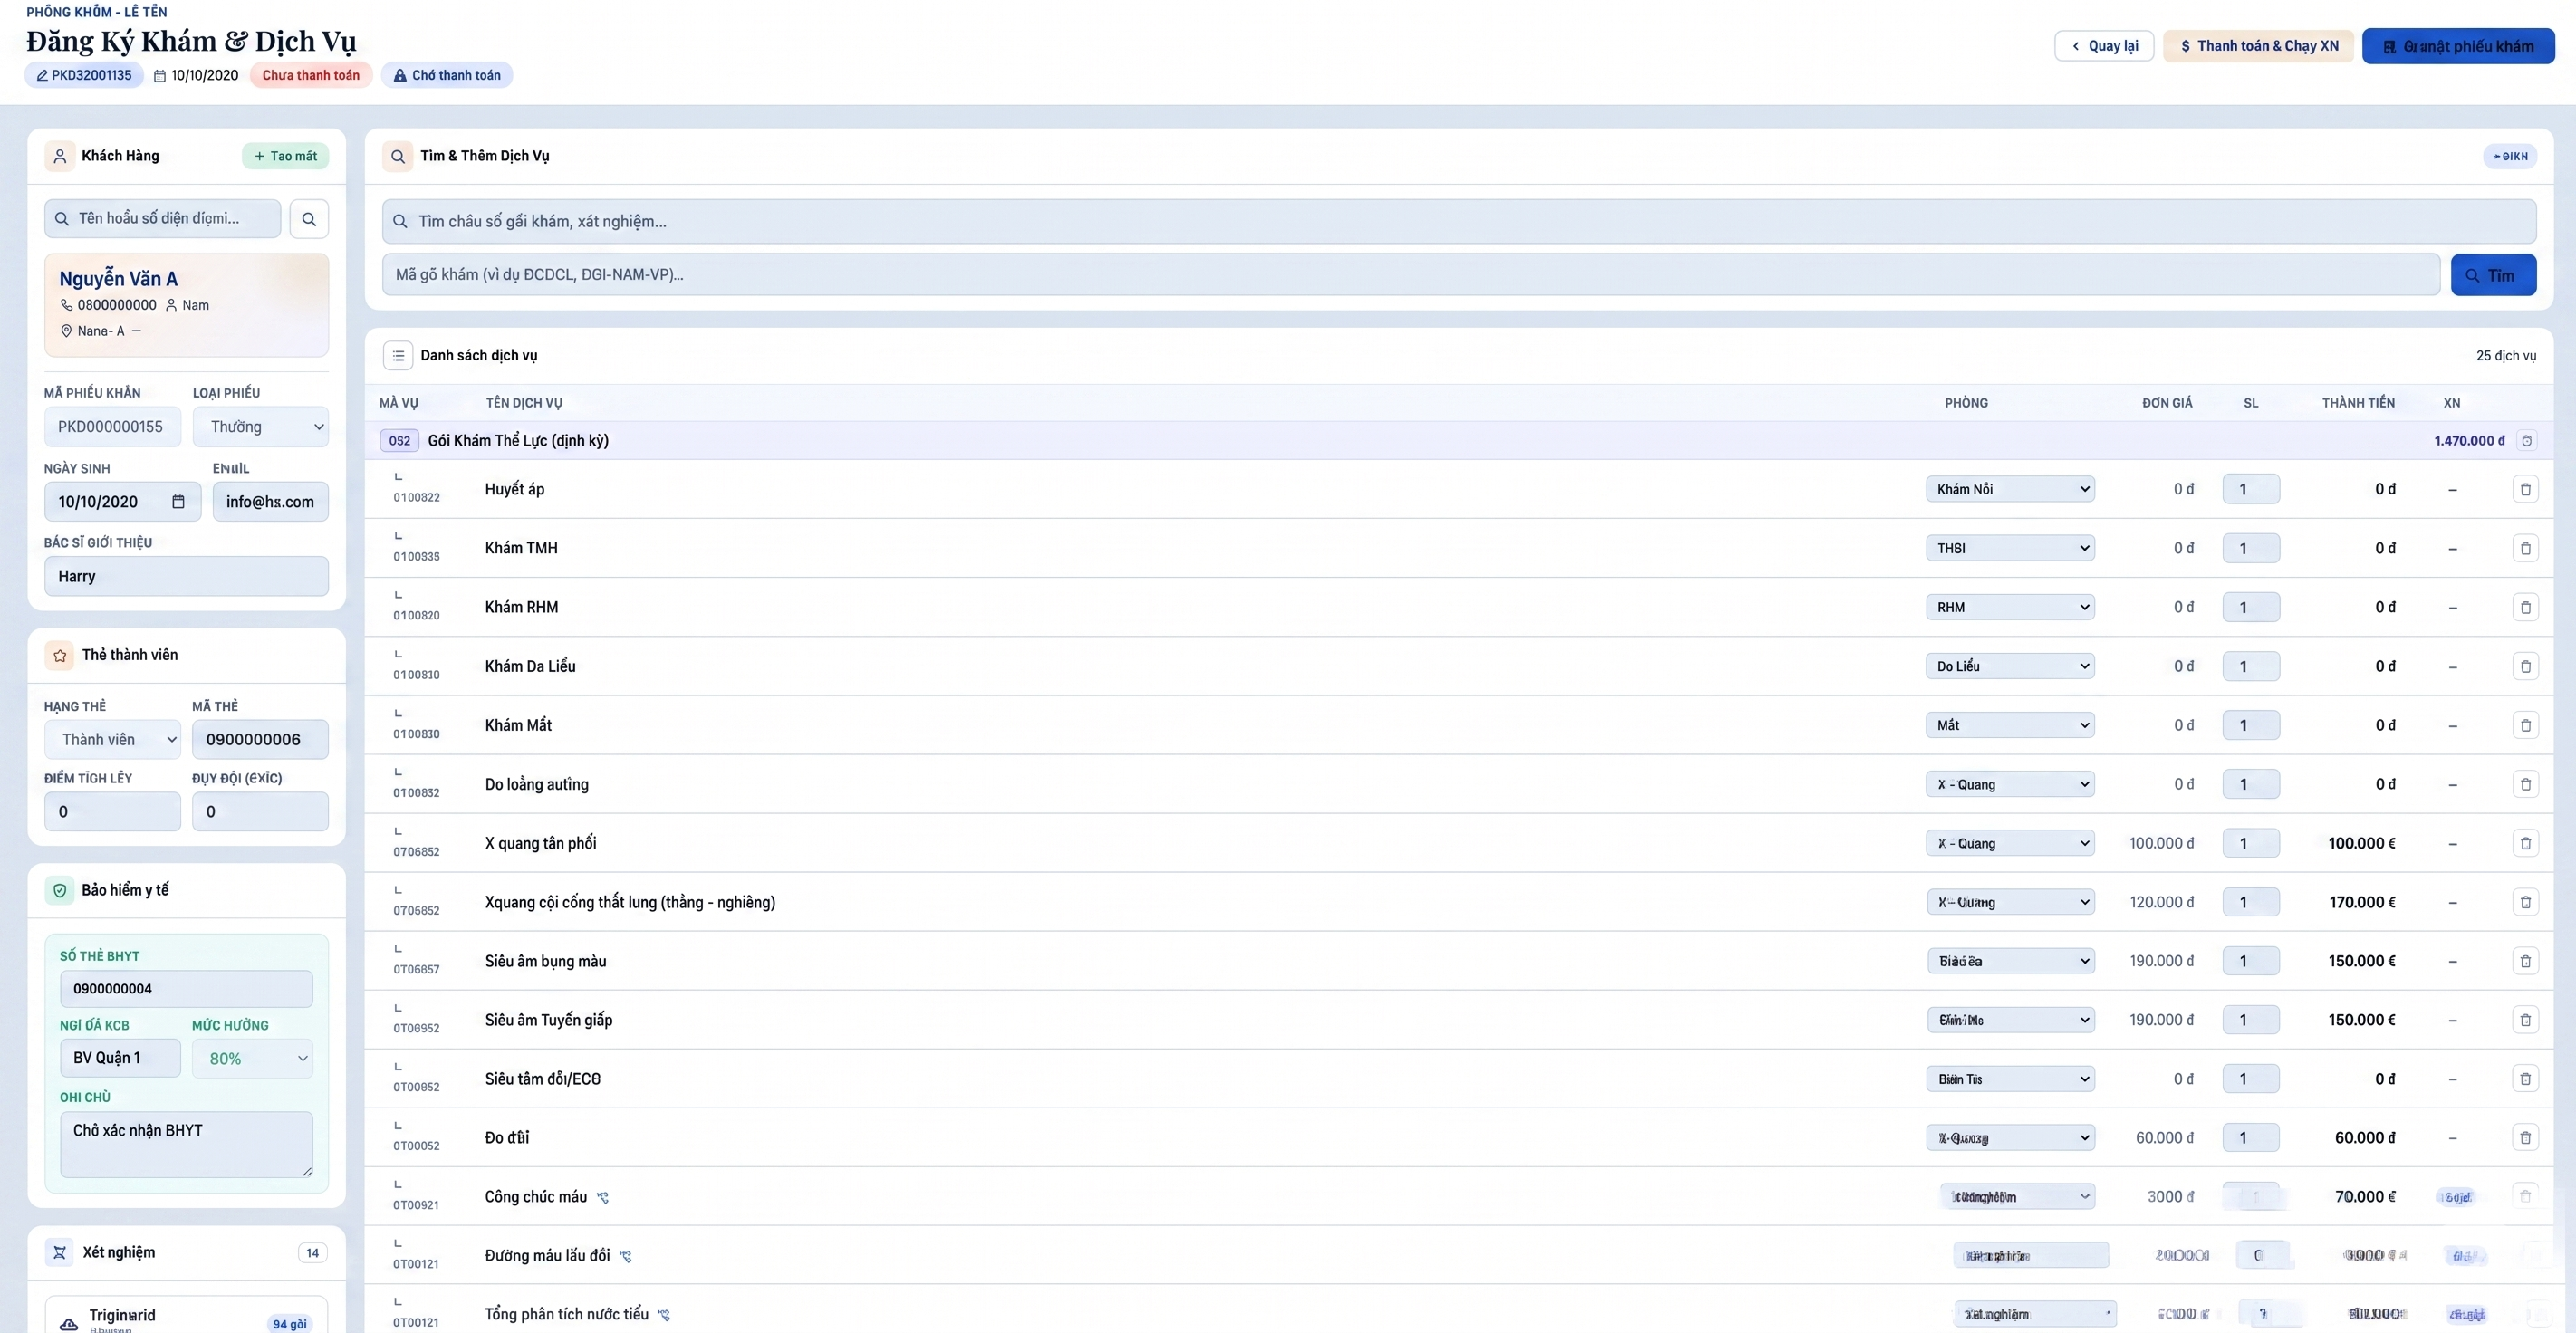Delete the Huyết áp service row
The height and width of the screenshot is (1333, 2576).
click(2525, 489)
